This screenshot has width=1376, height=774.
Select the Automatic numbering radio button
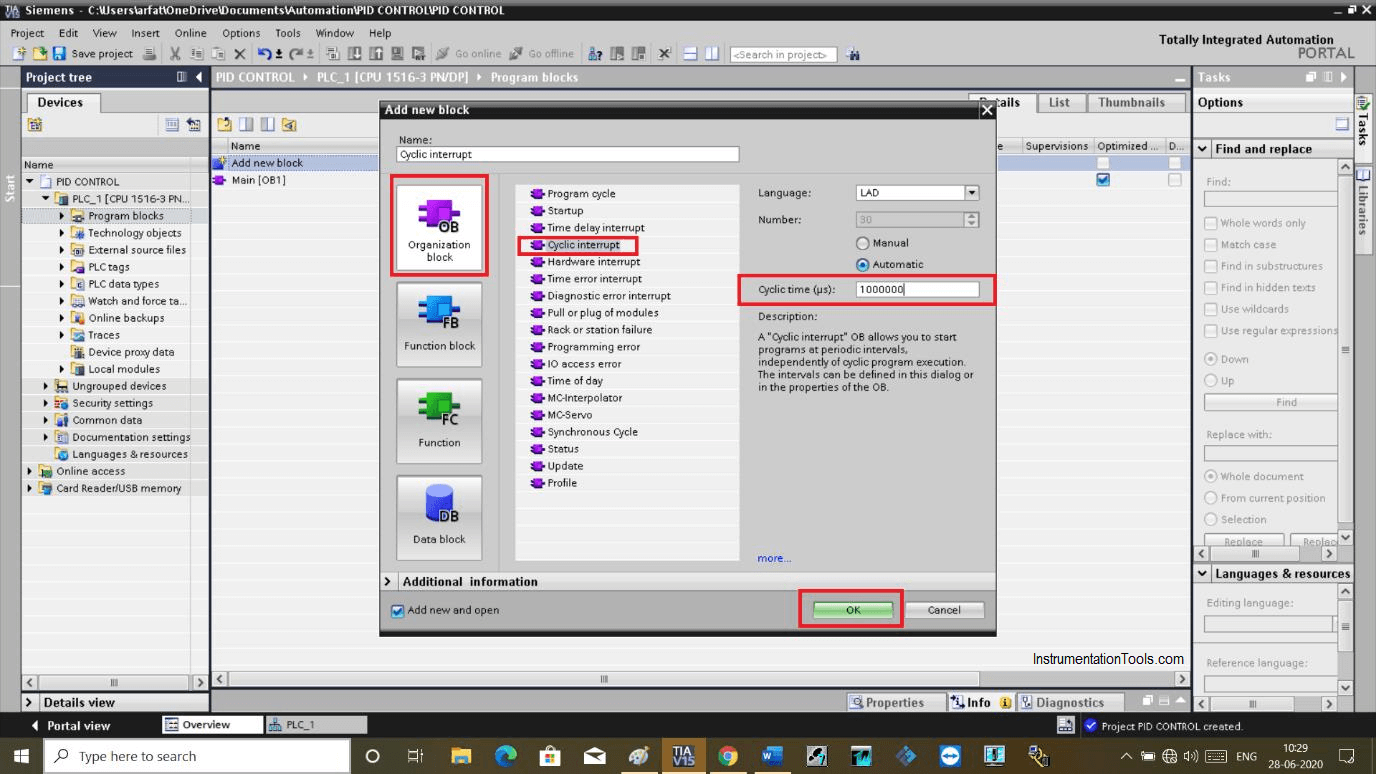coord(863,265)
